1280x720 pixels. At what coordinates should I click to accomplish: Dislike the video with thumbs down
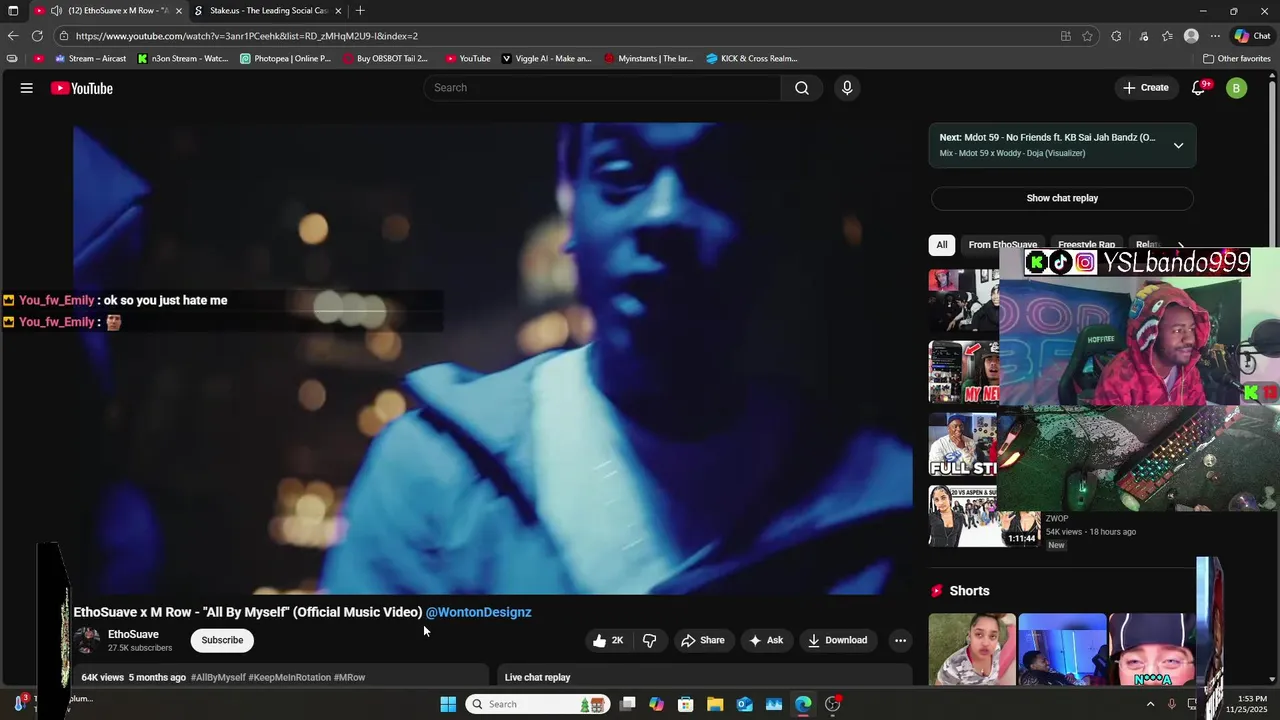click(x=650, y=640)
